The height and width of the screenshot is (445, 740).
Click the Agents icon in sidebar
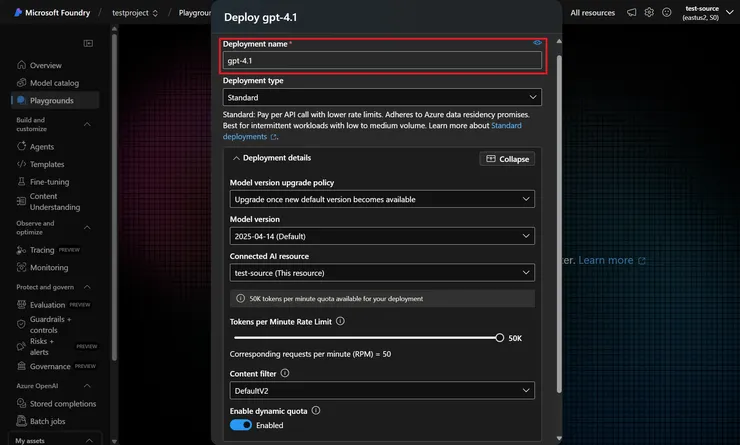(21, 146)
